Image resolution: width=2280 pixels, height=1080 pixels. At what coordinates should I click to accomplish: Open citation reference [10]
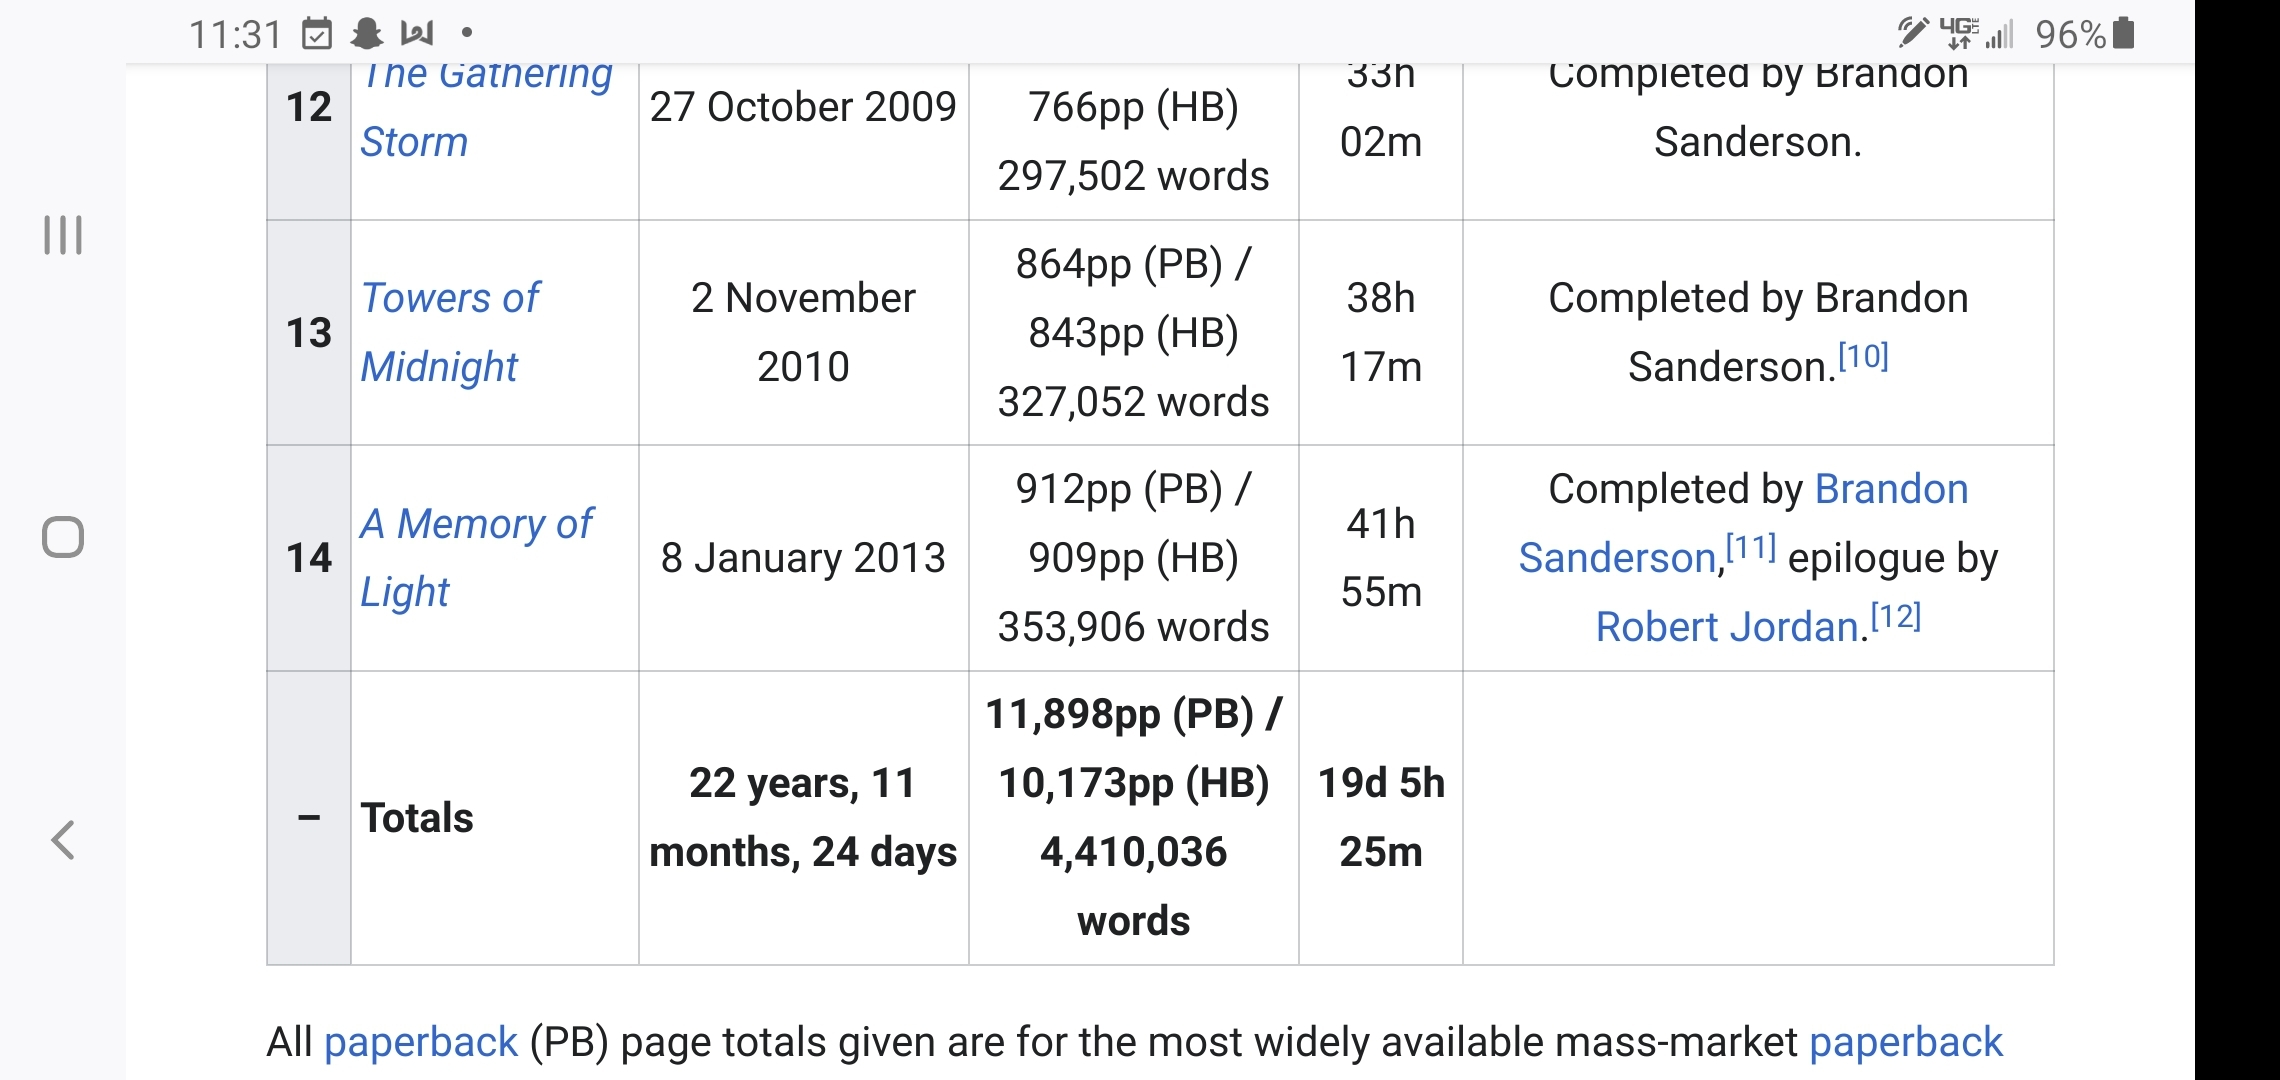click(x=1863, y=356)
